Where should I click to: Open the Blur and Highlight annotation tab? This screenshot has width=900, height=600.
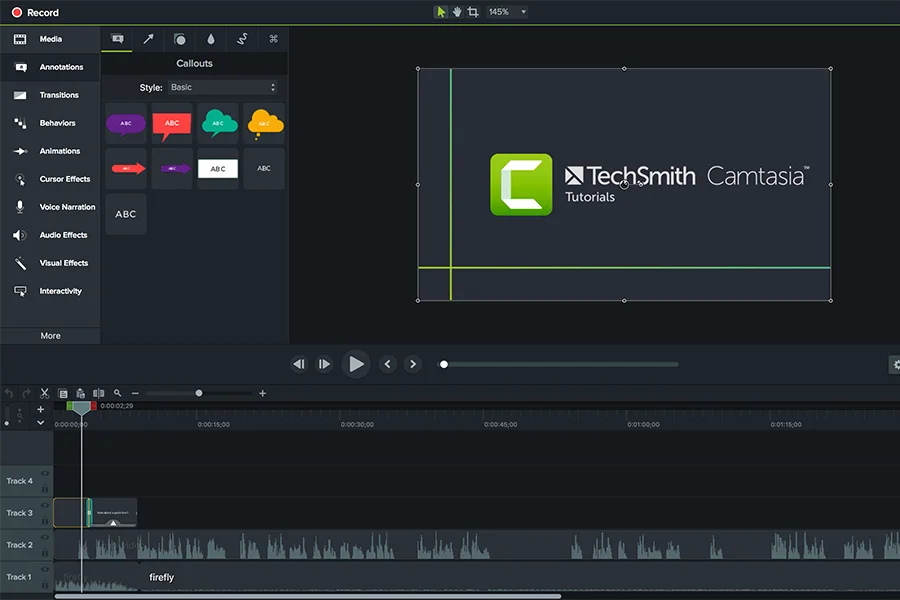[211, 39]
